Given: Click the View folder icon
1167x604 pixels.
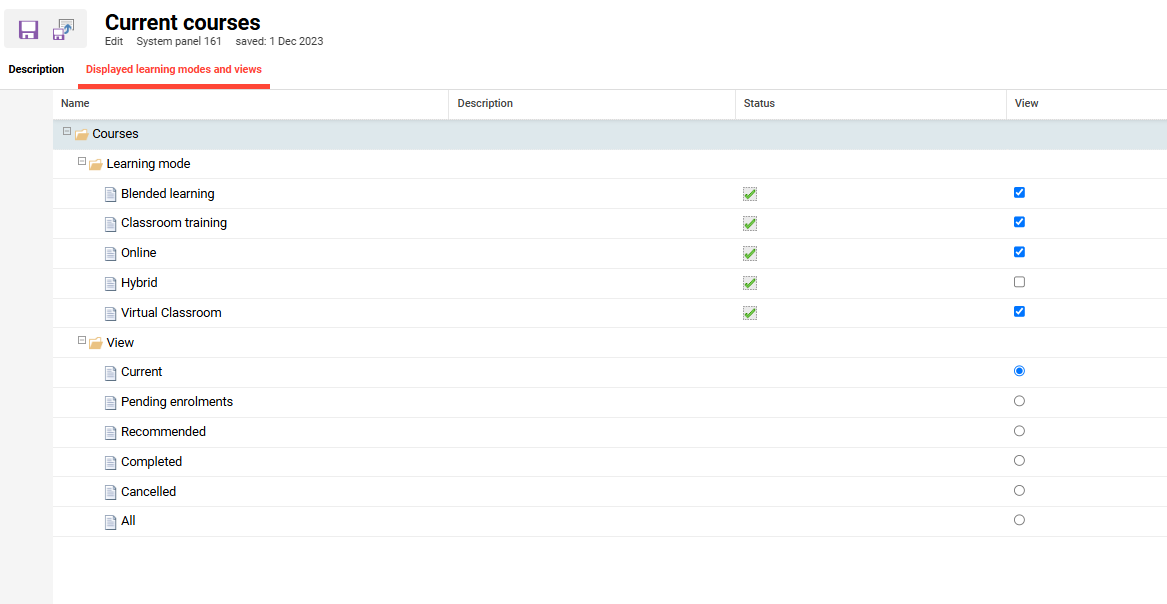Looking at the screenshot, I should click(x=96, y=344).
